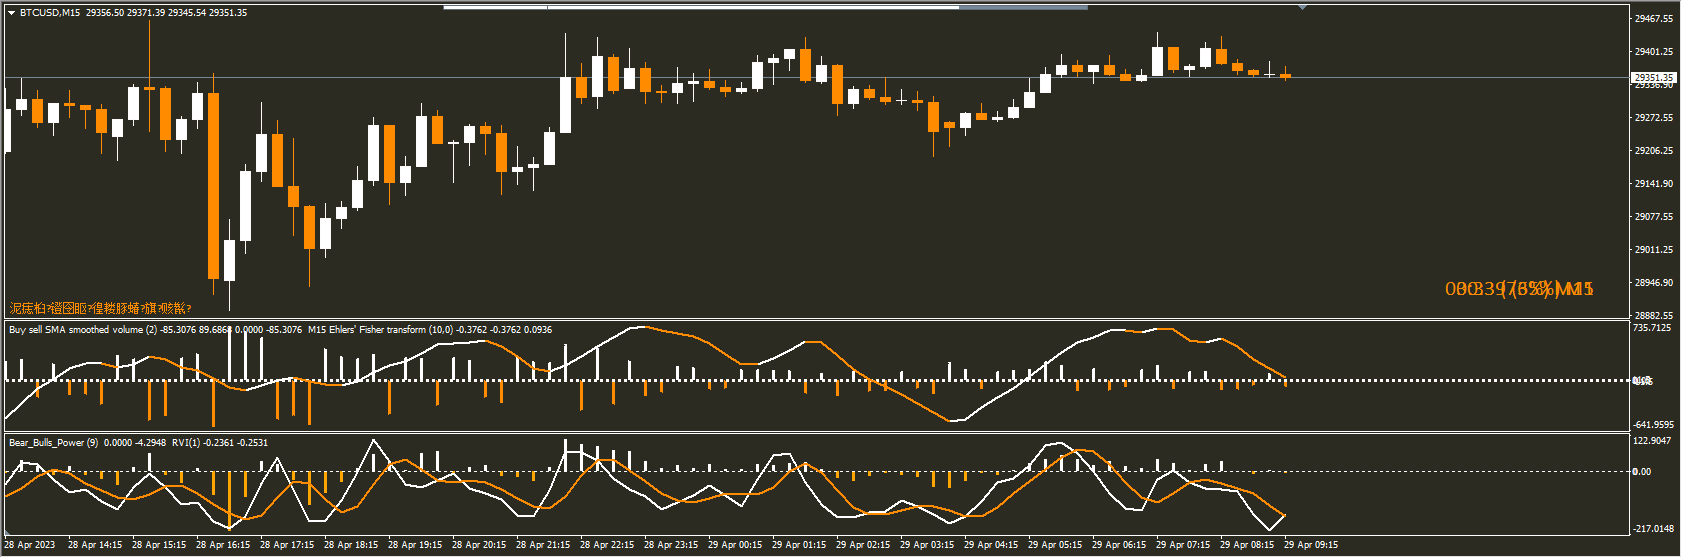The width and height of the screenshot is (1682, 558).
Task: Click the 29 Apr 02:15 time label
Action: pyautogui.click(x=863, y=546)
